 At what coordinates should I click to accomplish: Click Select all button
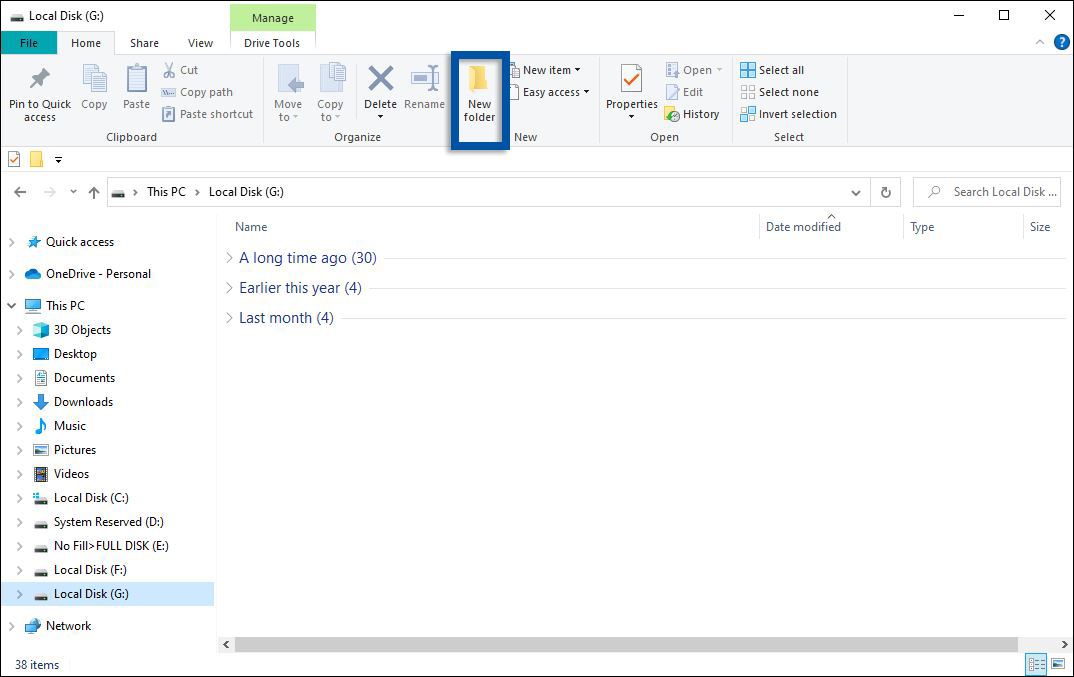pyautogui.click(x=772, y=70)
